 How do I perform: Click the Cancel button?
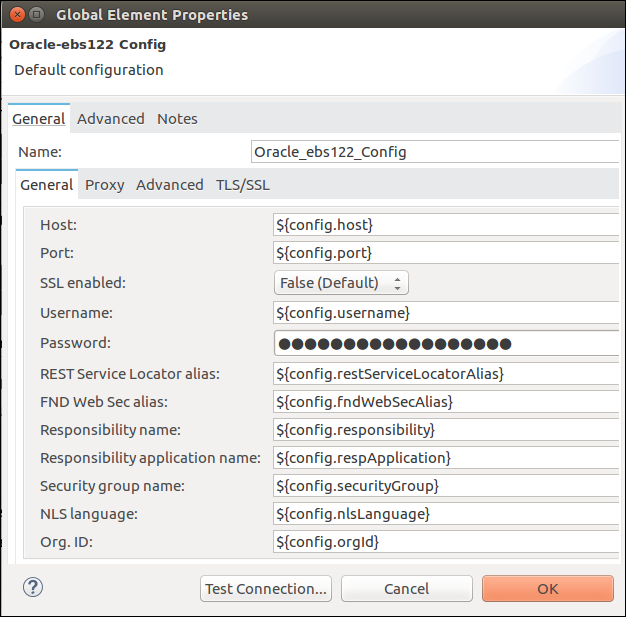point(406,589)
